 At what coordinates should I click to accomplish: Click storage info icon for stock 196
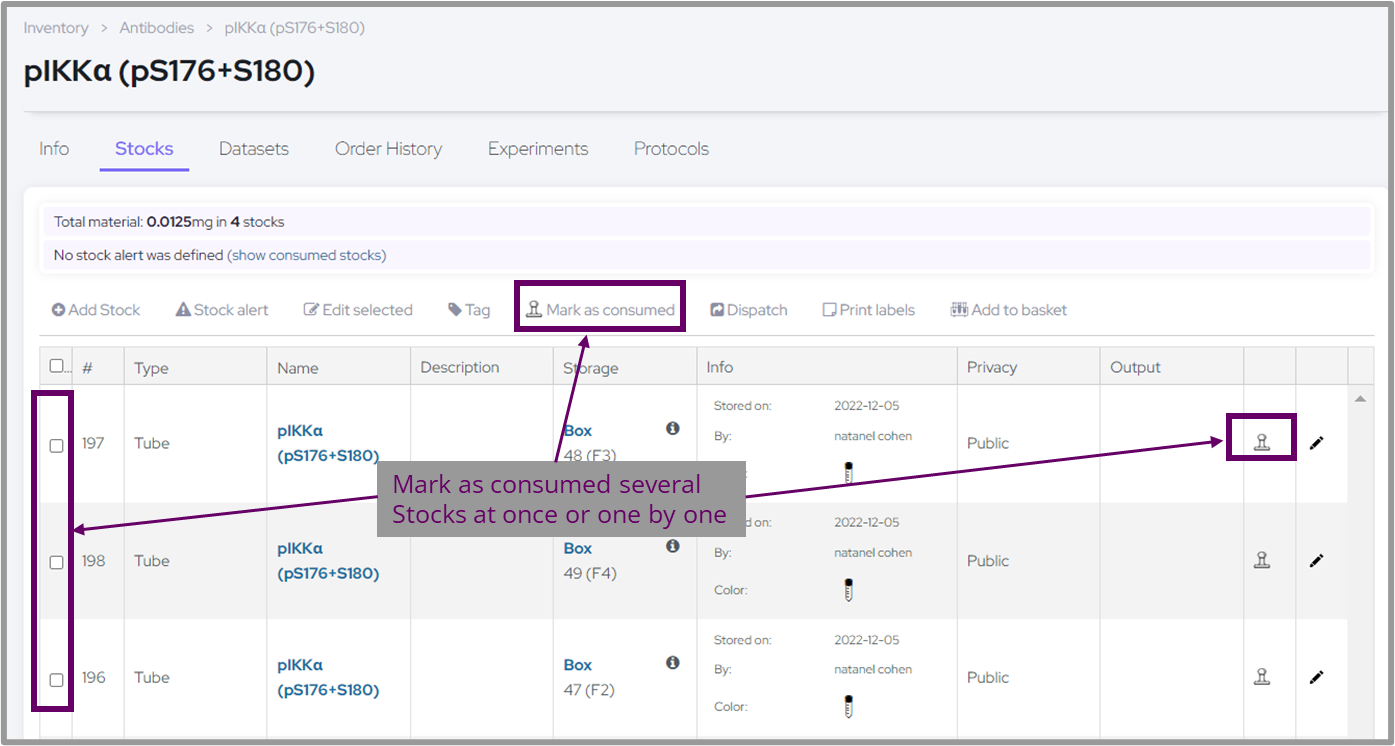[673, 663]
